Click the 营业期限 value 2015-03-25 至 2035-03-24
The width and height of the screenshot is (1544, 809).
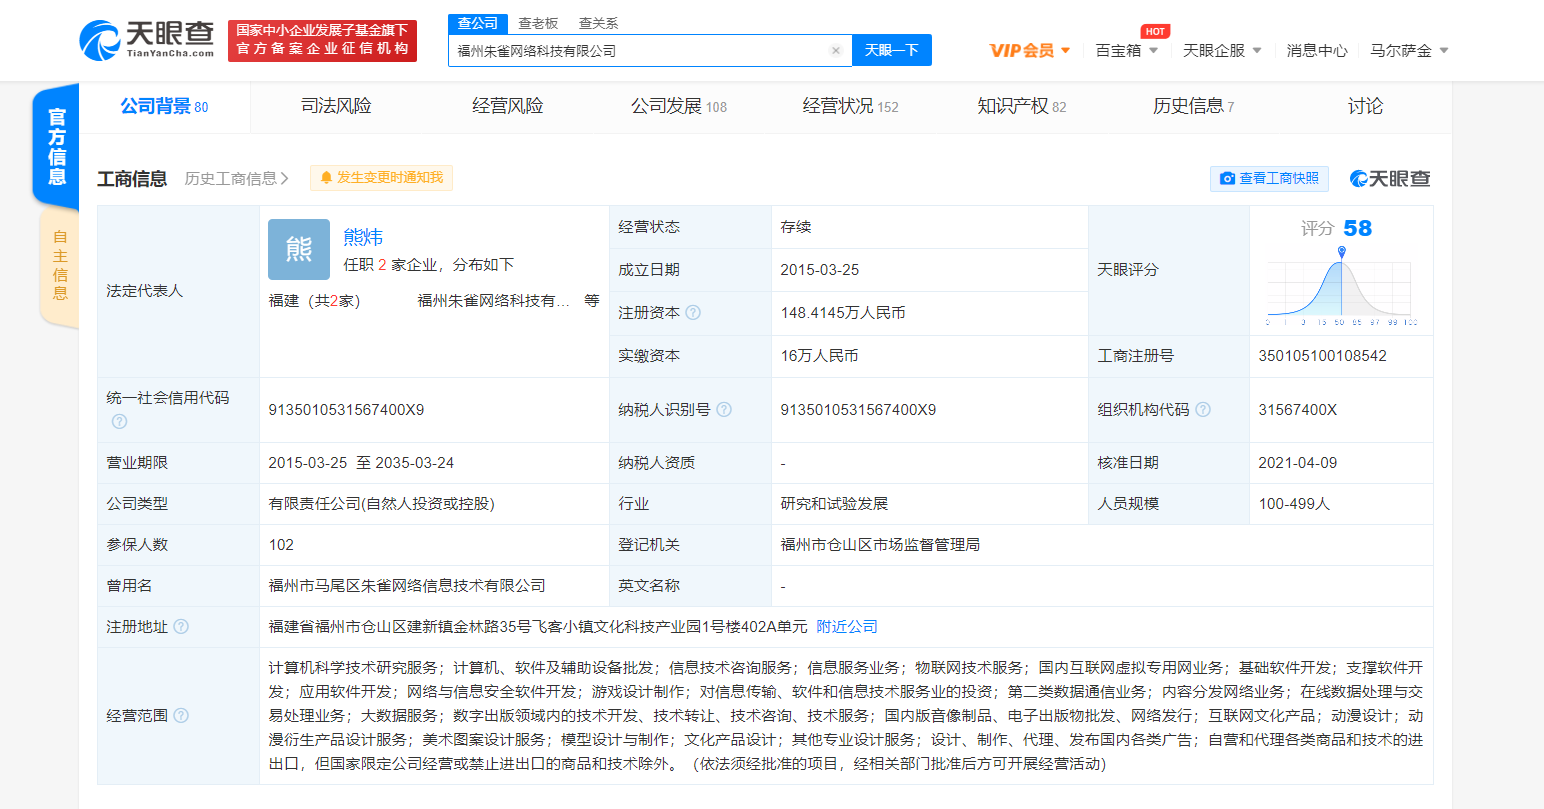[x=361, y=463]
